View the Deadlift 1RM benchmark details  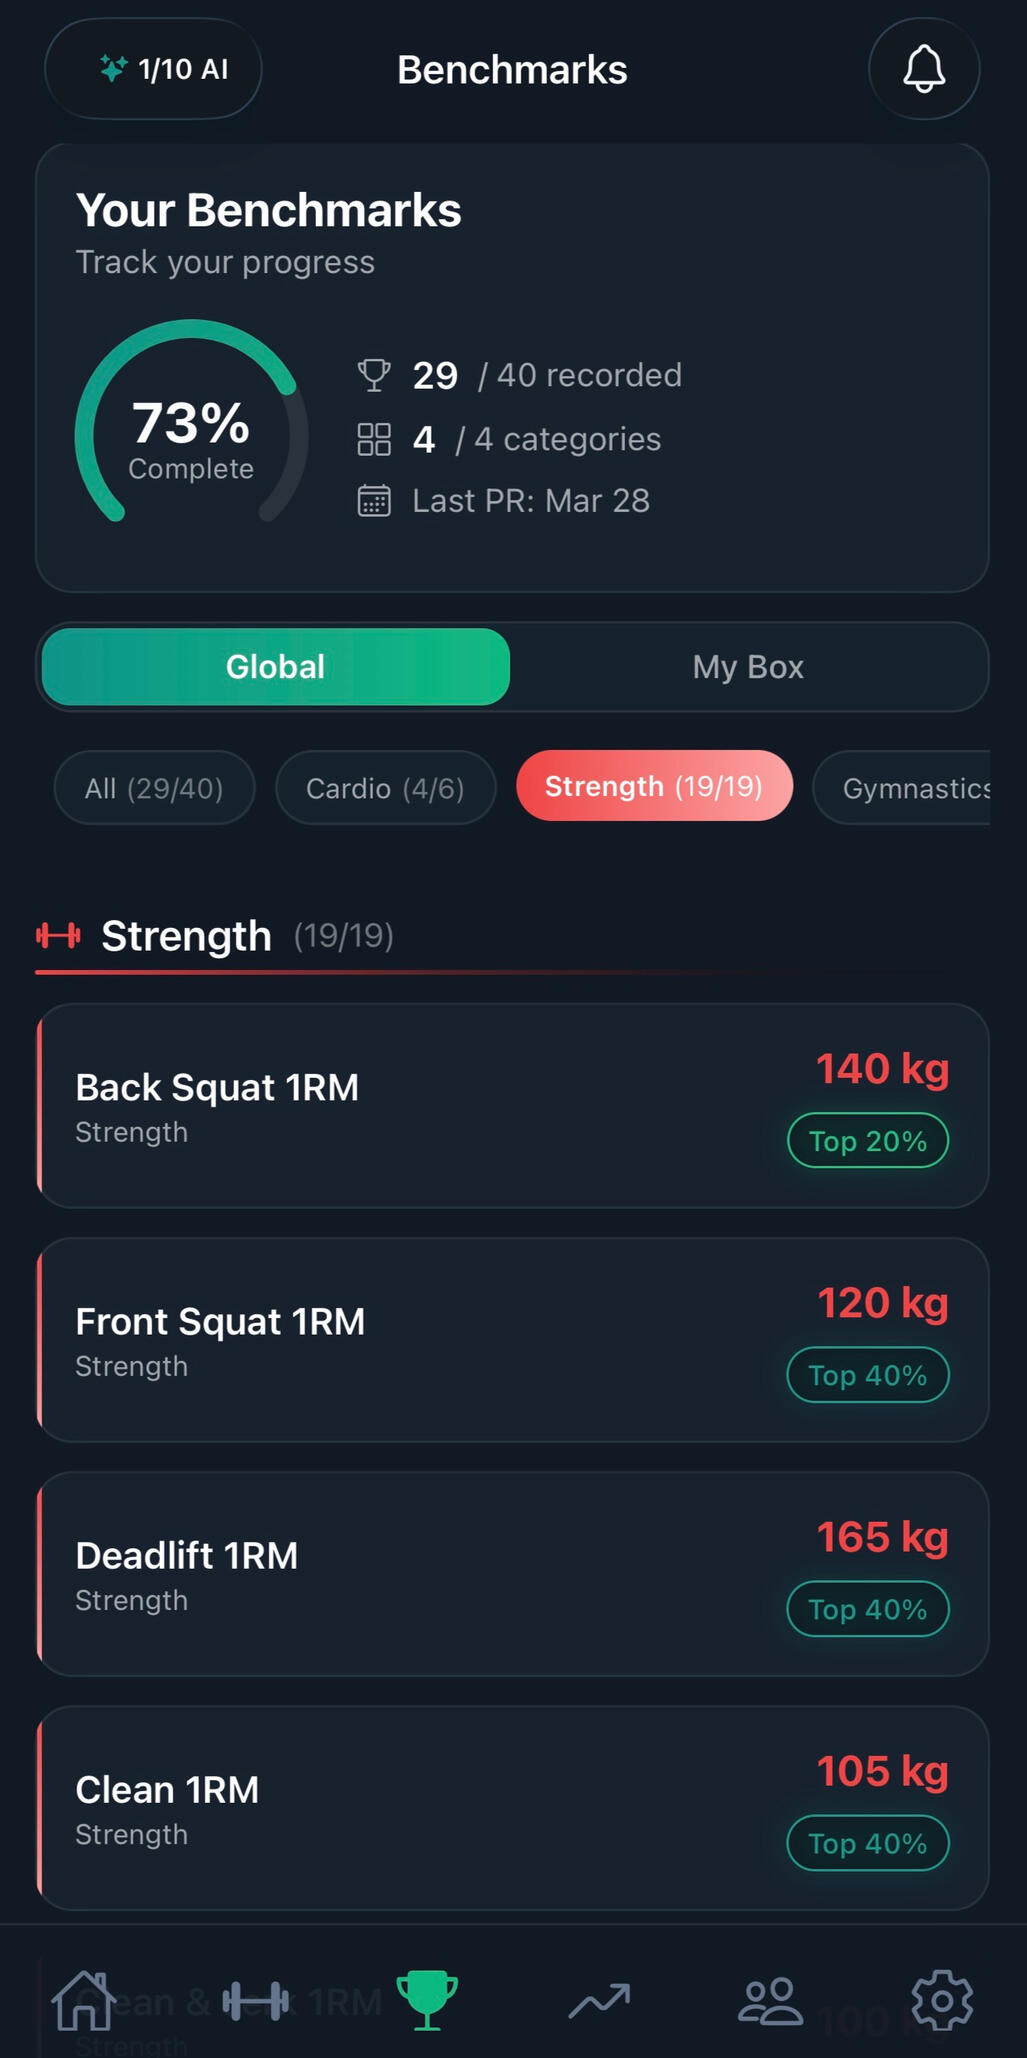[400, 1574]
